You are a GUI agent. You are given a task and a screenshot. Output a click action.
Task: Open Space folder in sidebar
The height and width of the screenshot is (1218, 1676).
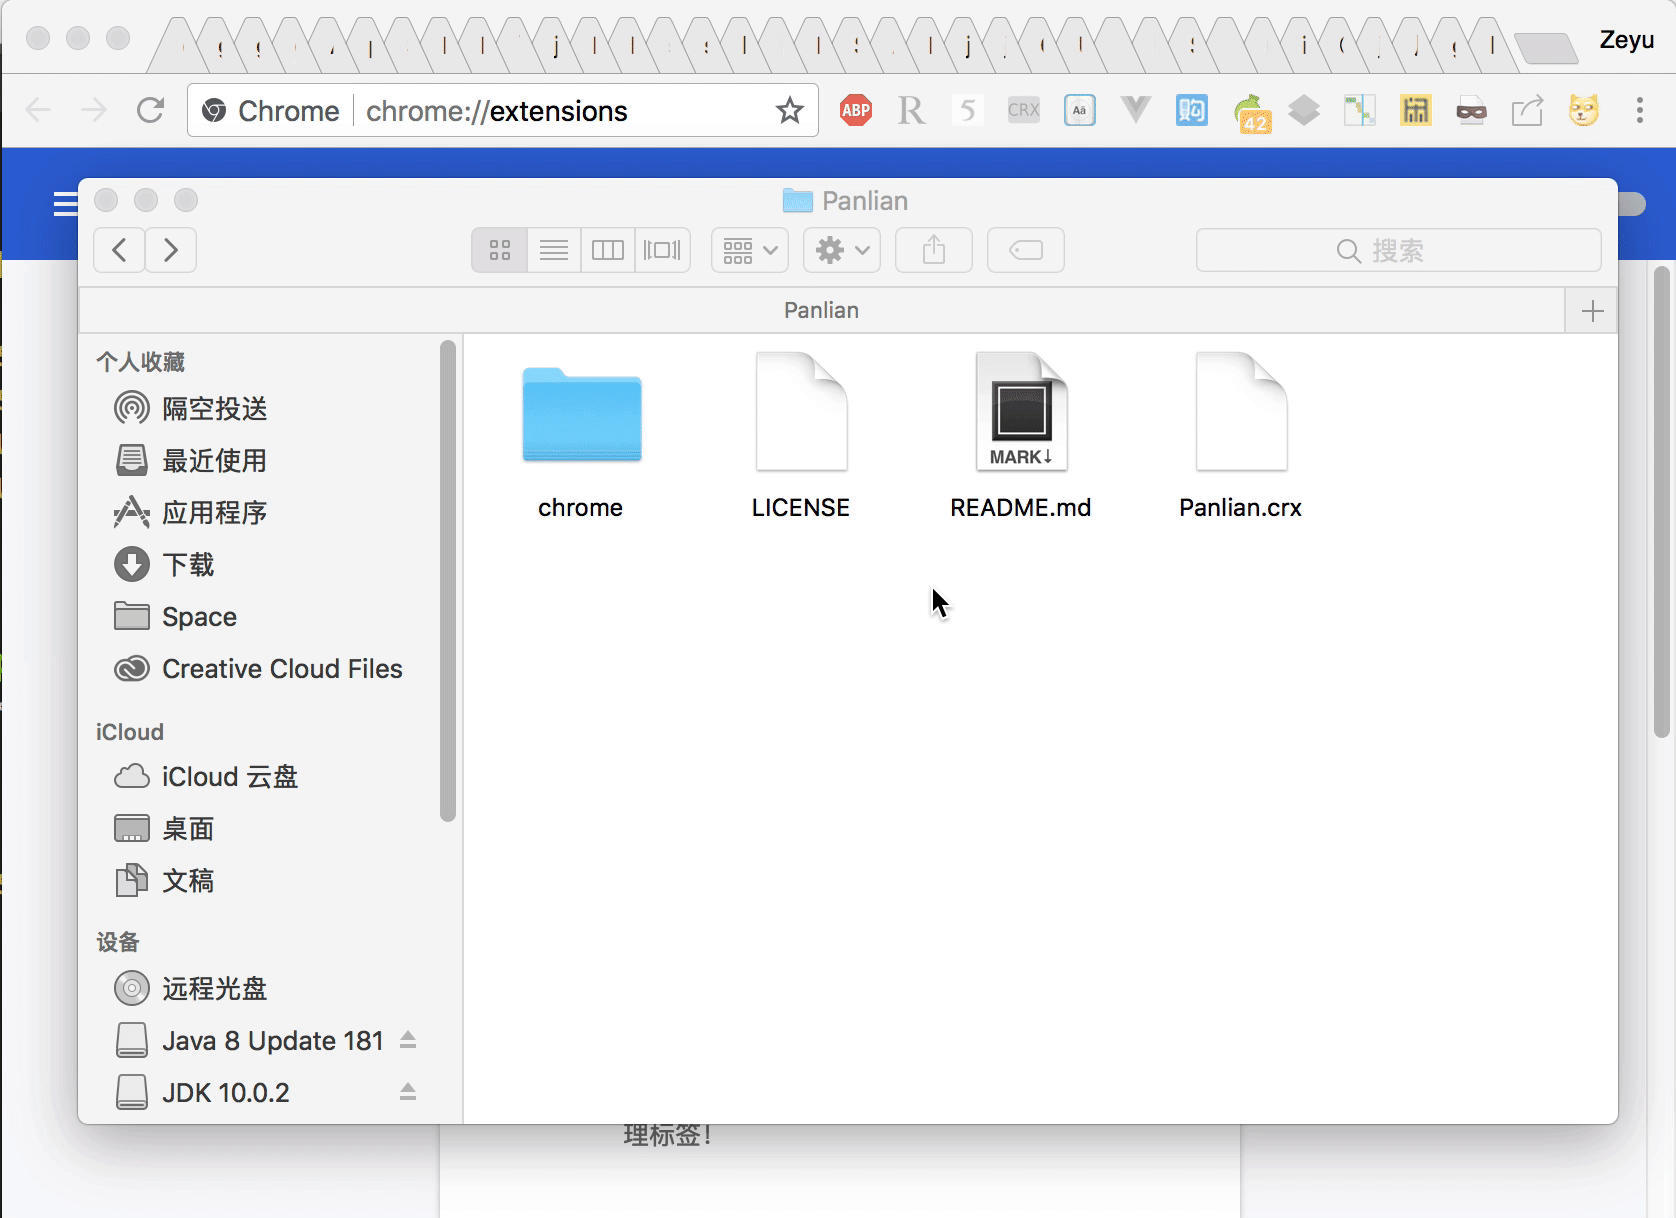tap(199, 617)
